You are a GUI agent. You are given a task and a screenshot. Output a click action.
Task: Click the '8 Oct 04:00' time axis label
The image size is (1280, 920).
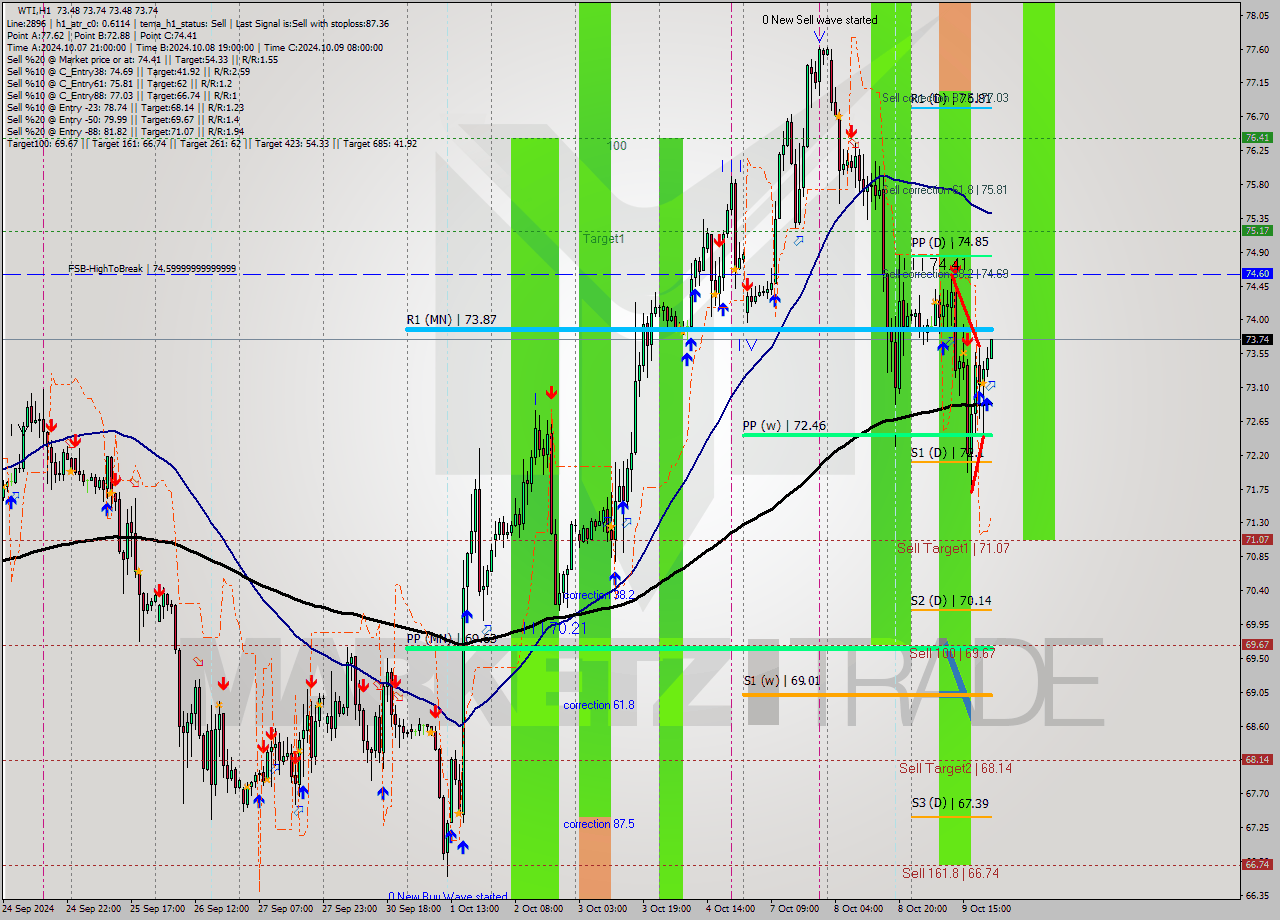pyautogui.click(x=858, y=909)
